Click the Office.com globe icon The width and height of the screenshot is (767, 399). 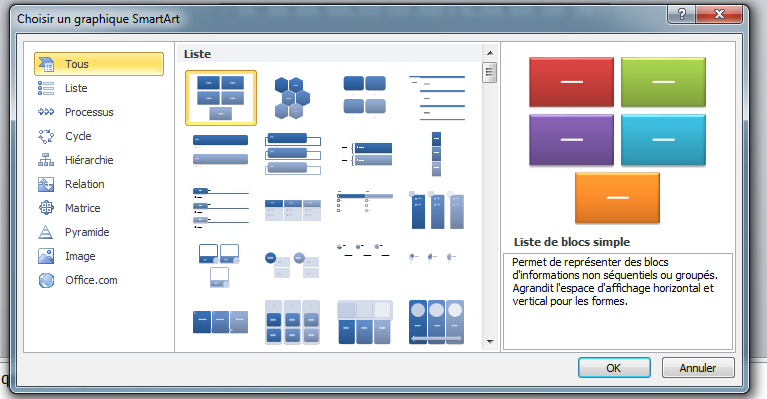pos(46,280)
